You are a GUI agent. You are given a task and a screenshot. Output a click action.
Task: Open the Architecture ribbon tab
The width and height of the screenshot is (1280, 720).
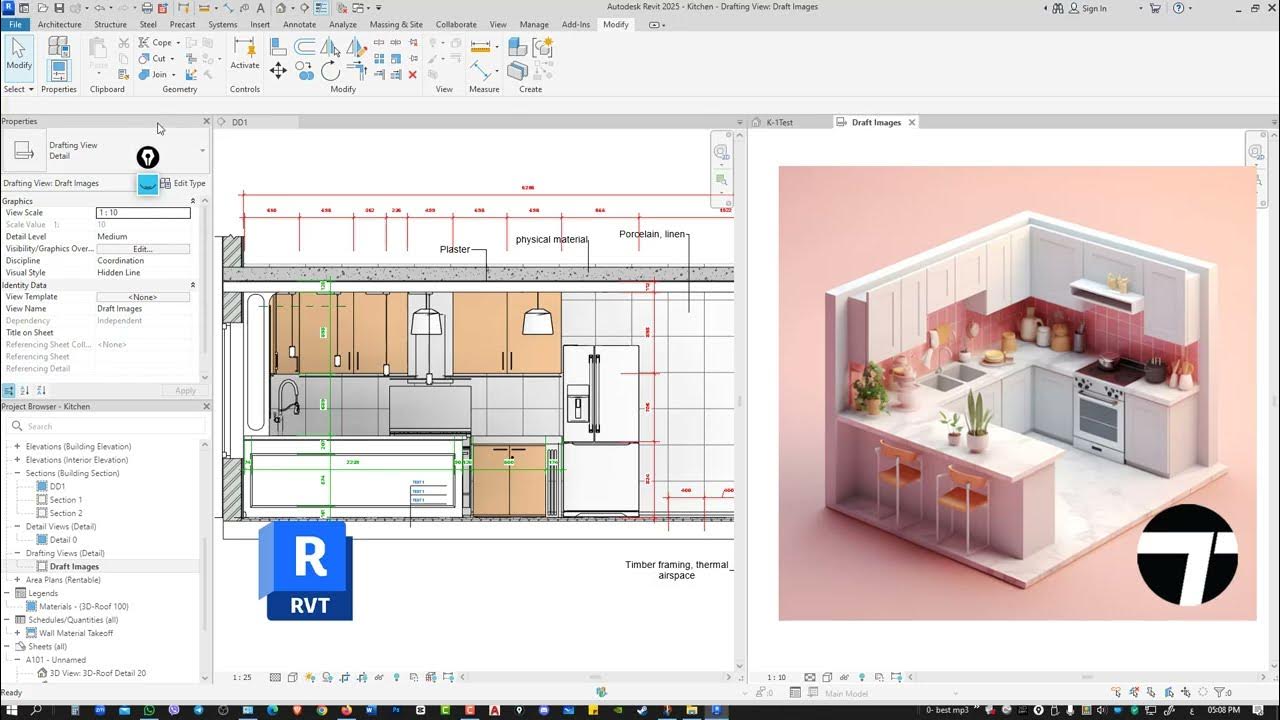(x=59, y=24)
